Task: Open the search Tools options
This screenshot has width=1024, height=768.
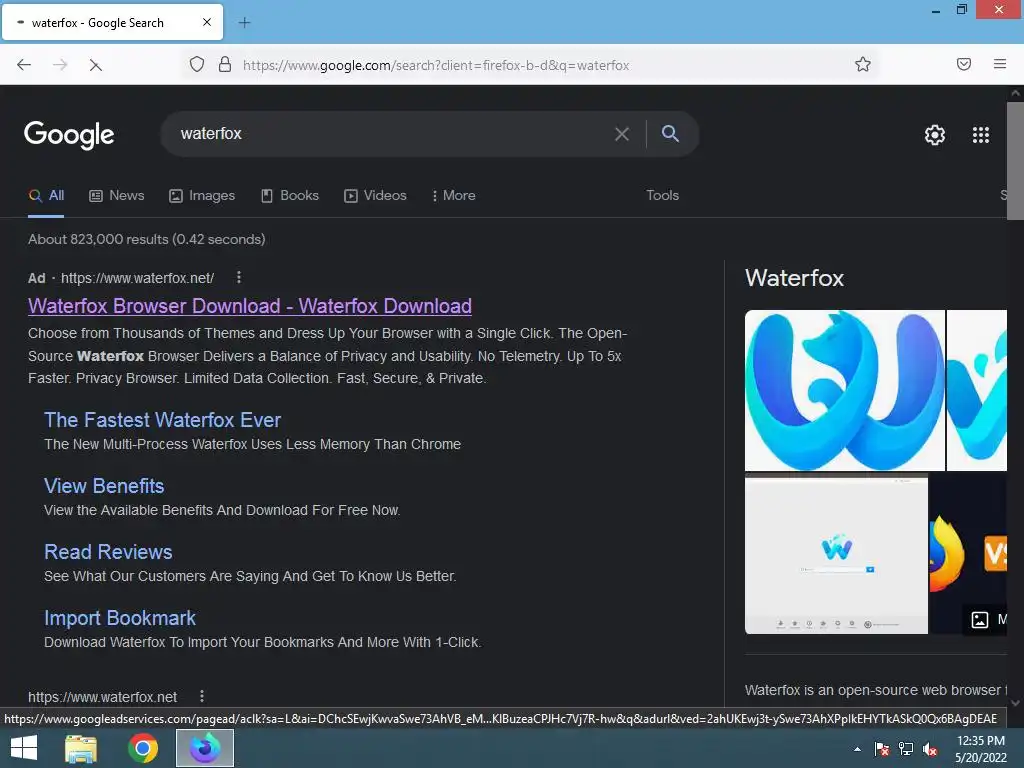Action: pyautogui.click(x=662, y=195)
